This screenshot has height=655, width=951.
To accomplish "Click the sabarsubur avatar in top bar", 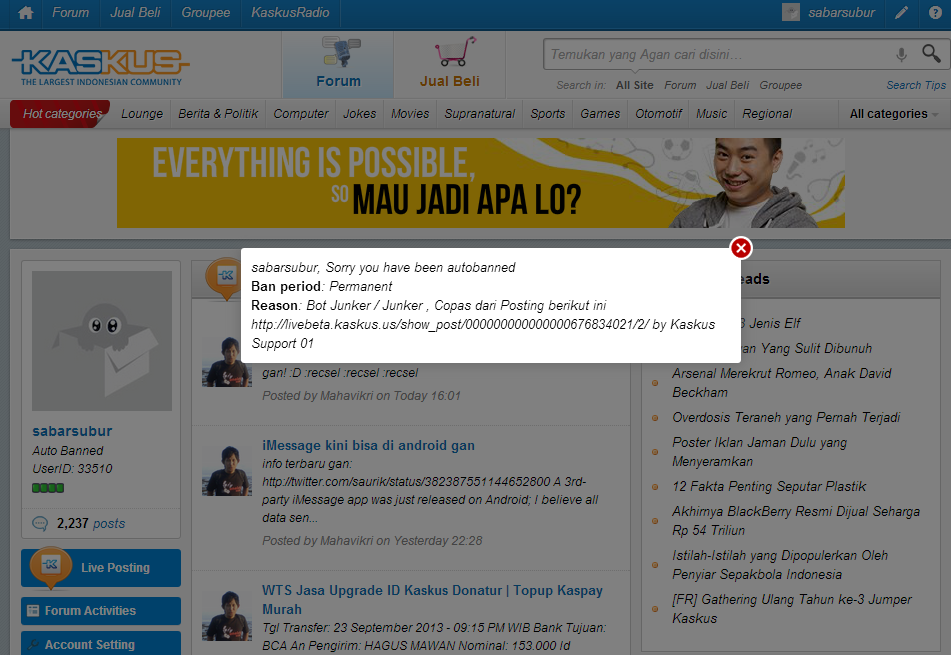I will [x=791, y=12].
